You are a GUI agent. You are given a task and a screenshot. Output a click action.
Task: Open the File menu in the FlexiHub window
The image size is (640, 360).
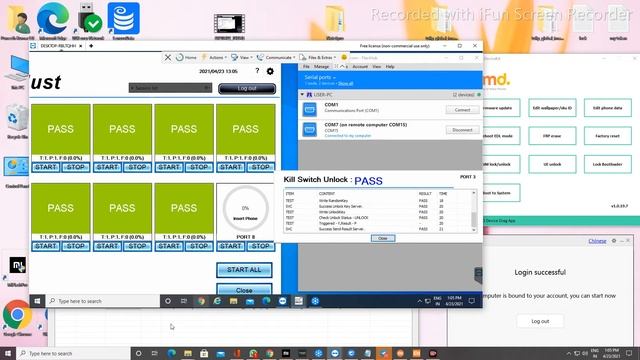click(306, 67)
